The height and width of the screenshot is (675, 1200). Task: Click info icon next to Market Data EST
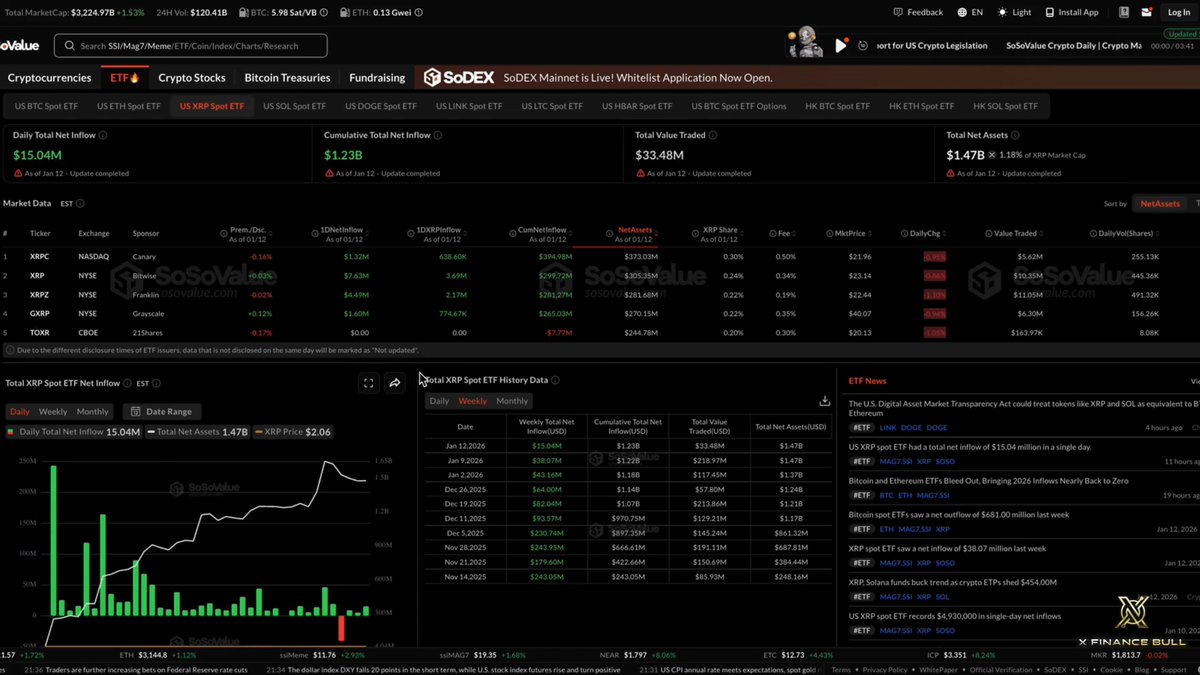click(82, 203)
